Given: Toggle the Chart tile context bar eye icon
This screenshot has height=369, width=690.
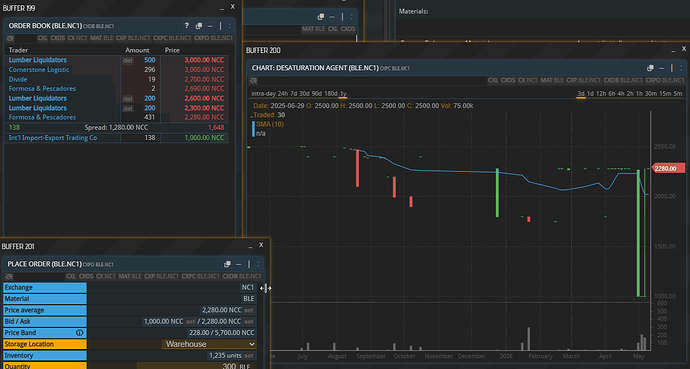Looking at the screenshot, I should tap(253, 80).
